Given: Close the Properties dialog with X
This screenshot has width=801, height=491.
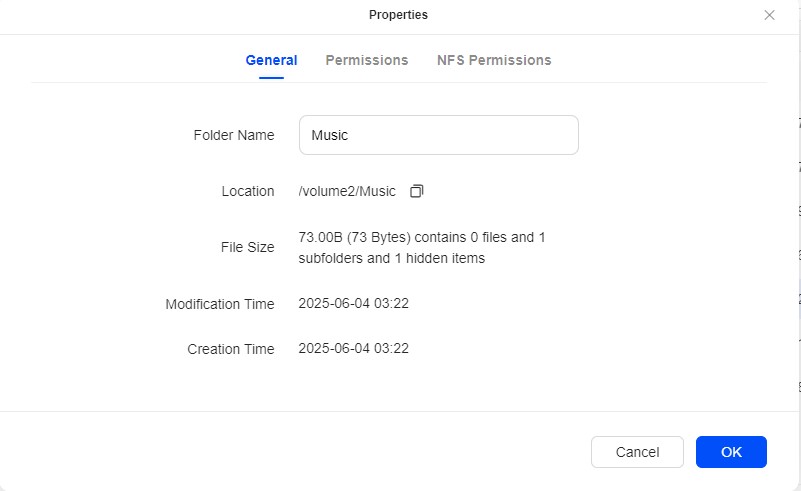Looking at the screenshot, I should click(769, 15).
